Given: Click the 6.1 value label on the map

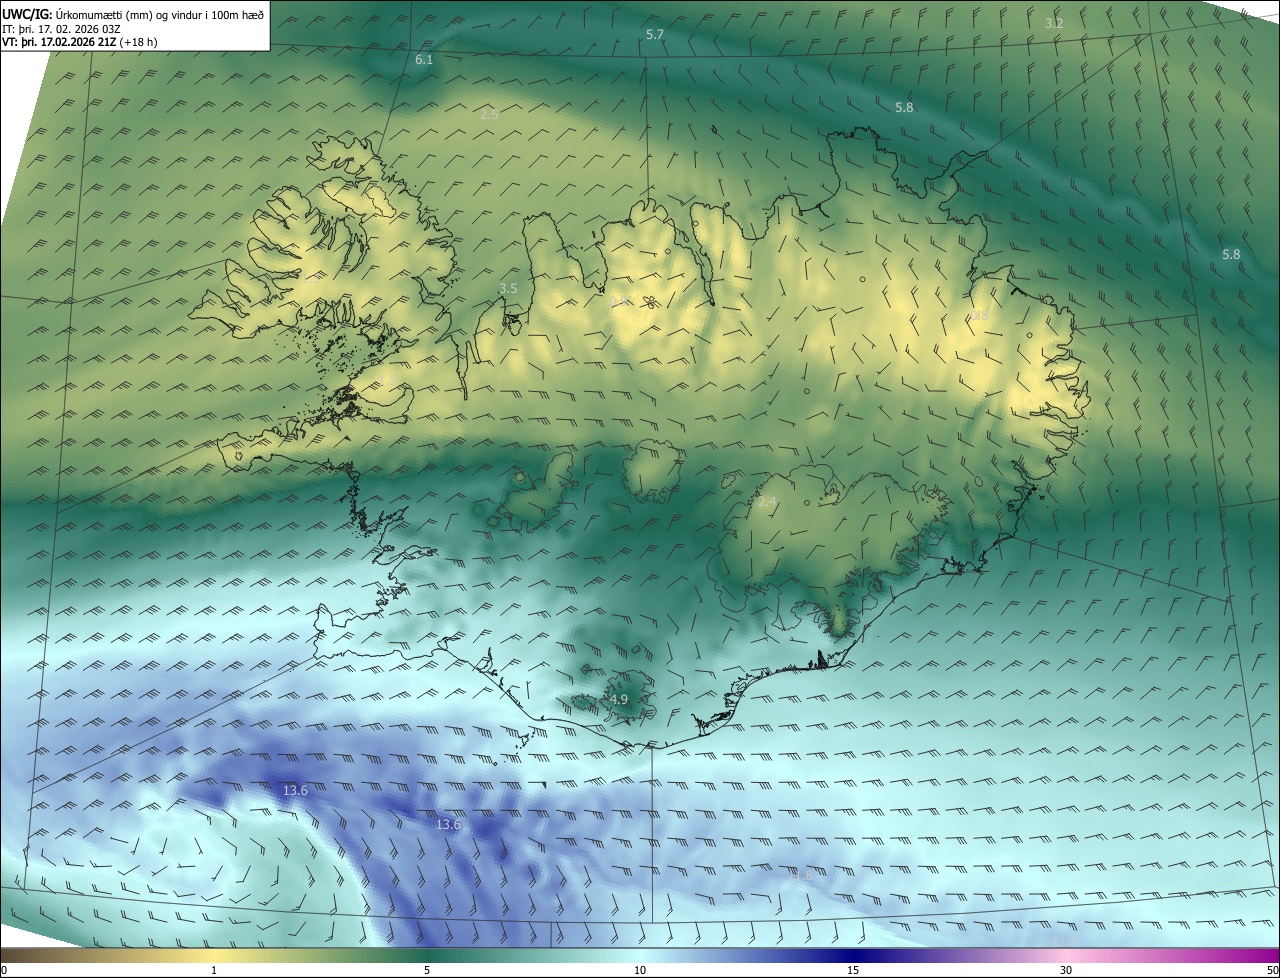Looking at the screenshot, I should tap(424, 60).
